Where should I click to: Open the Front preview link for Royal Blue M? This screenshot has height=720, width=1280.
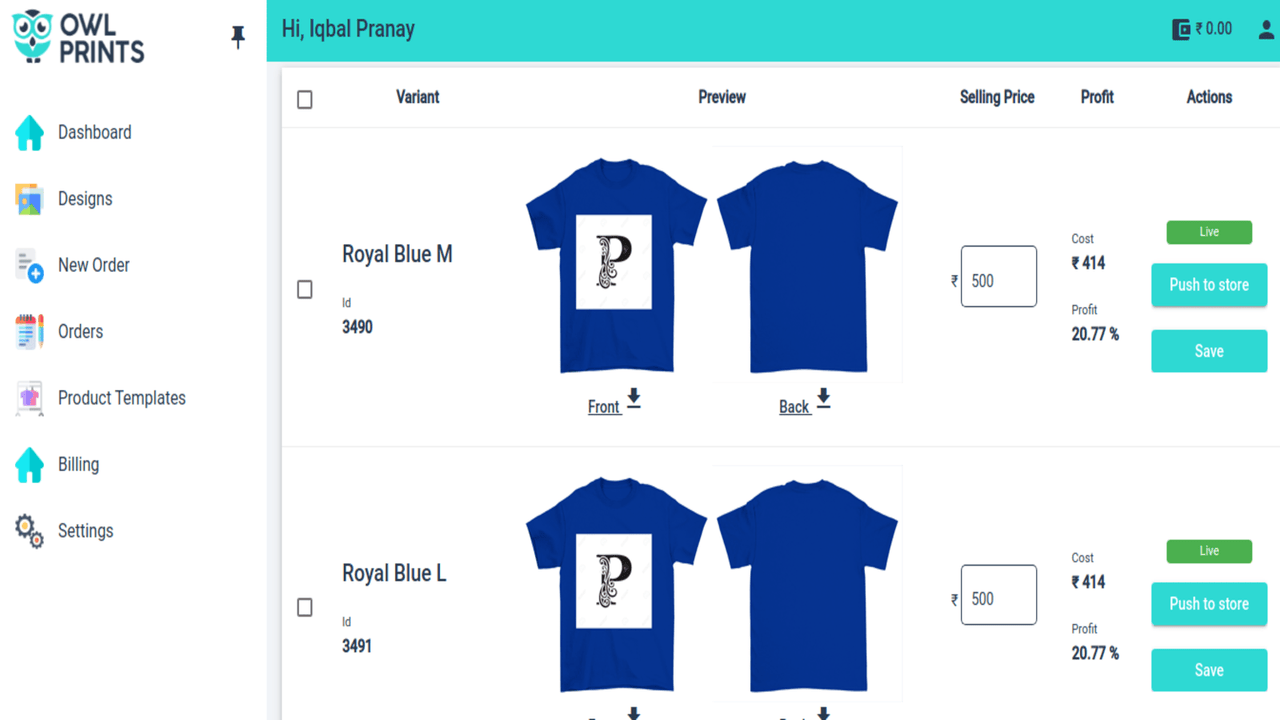(604, 407)
